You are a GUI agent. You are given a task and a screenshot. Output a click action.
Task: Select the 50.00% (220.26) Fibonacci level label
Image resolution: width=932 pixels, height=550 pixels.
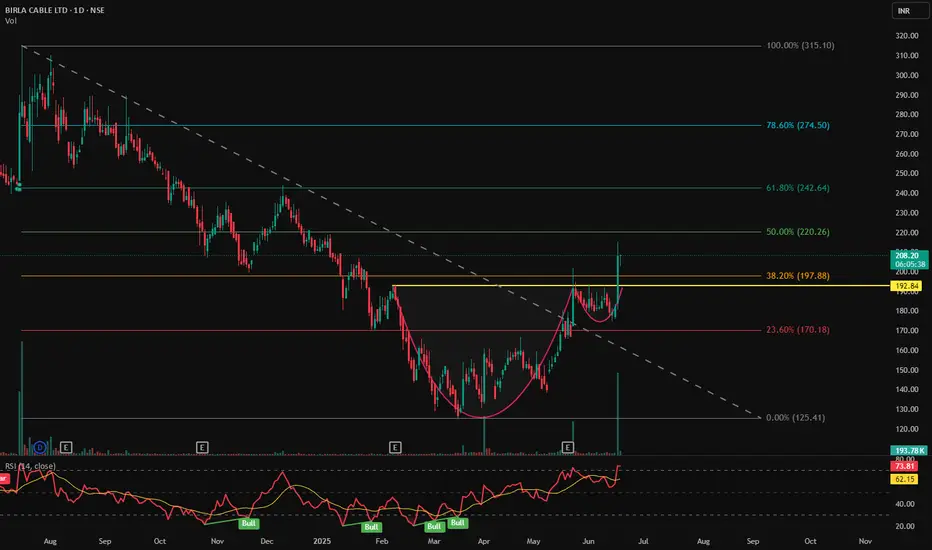[x=798, y=231]
